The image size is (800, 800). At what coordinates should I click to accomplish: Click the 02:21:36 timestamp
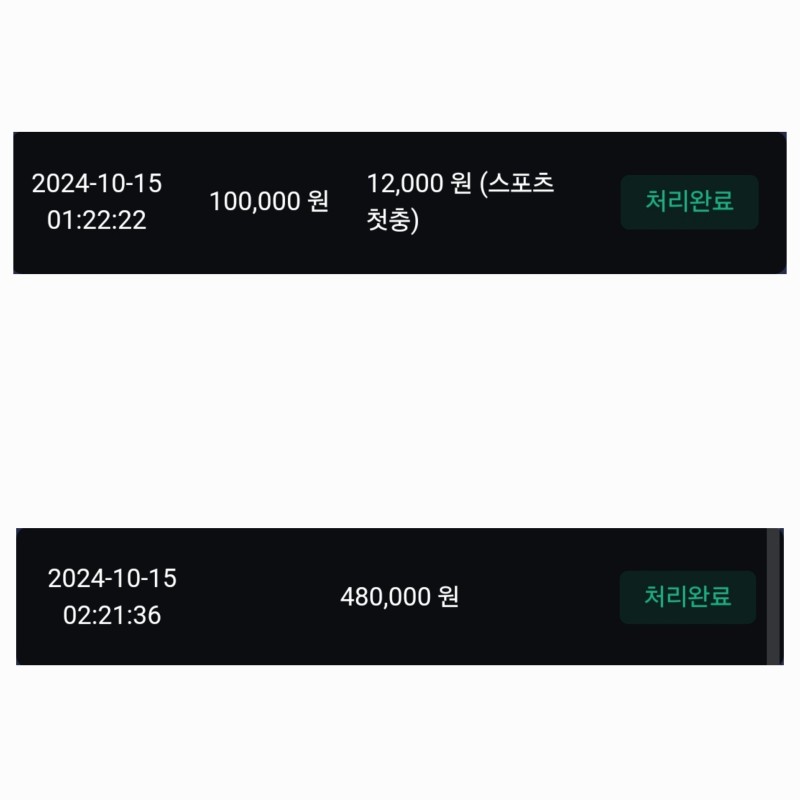coord(112,615)
